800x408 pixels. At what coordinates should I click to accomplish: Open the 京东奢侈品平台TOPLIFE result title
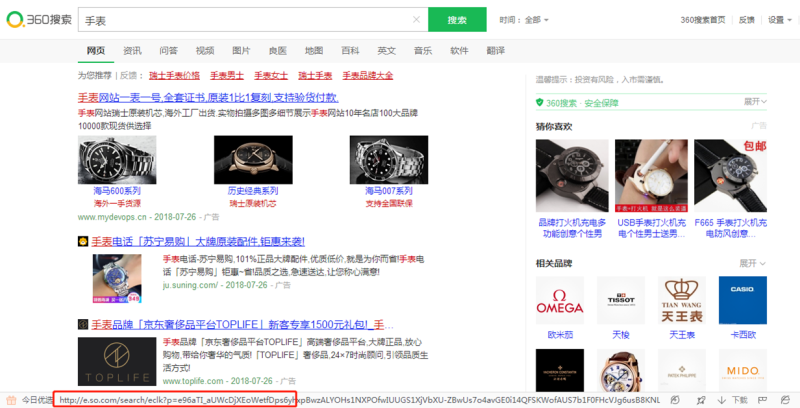pos(242,324)
